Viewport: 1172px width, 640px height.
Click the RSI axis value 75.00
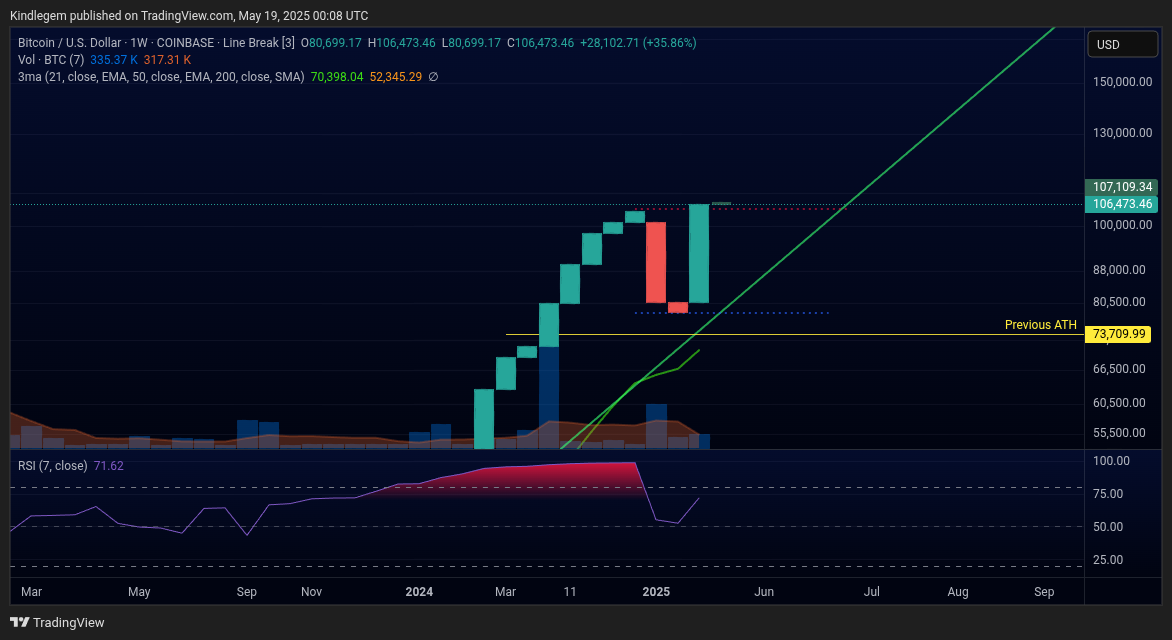[x=1108, y=493]
